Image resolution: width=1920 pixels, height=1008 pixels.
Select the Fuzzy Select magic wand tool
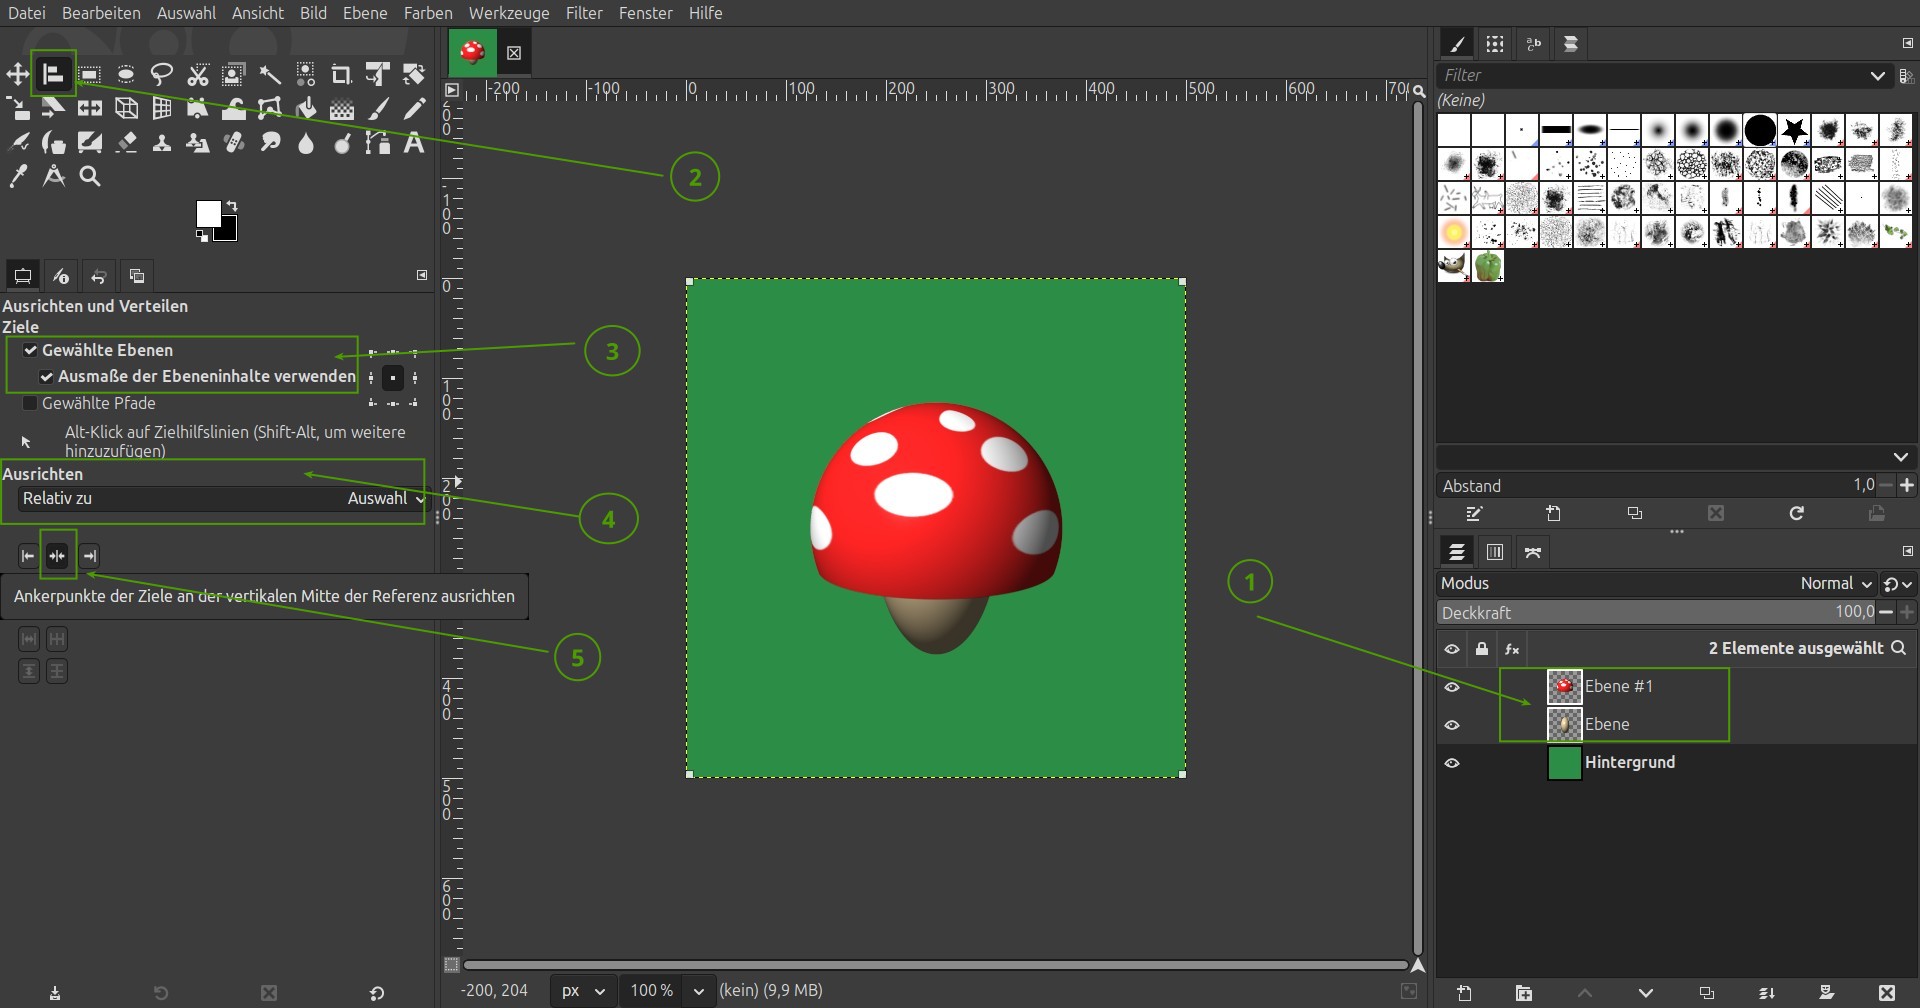pyautogui.click(x=270, y=74)
